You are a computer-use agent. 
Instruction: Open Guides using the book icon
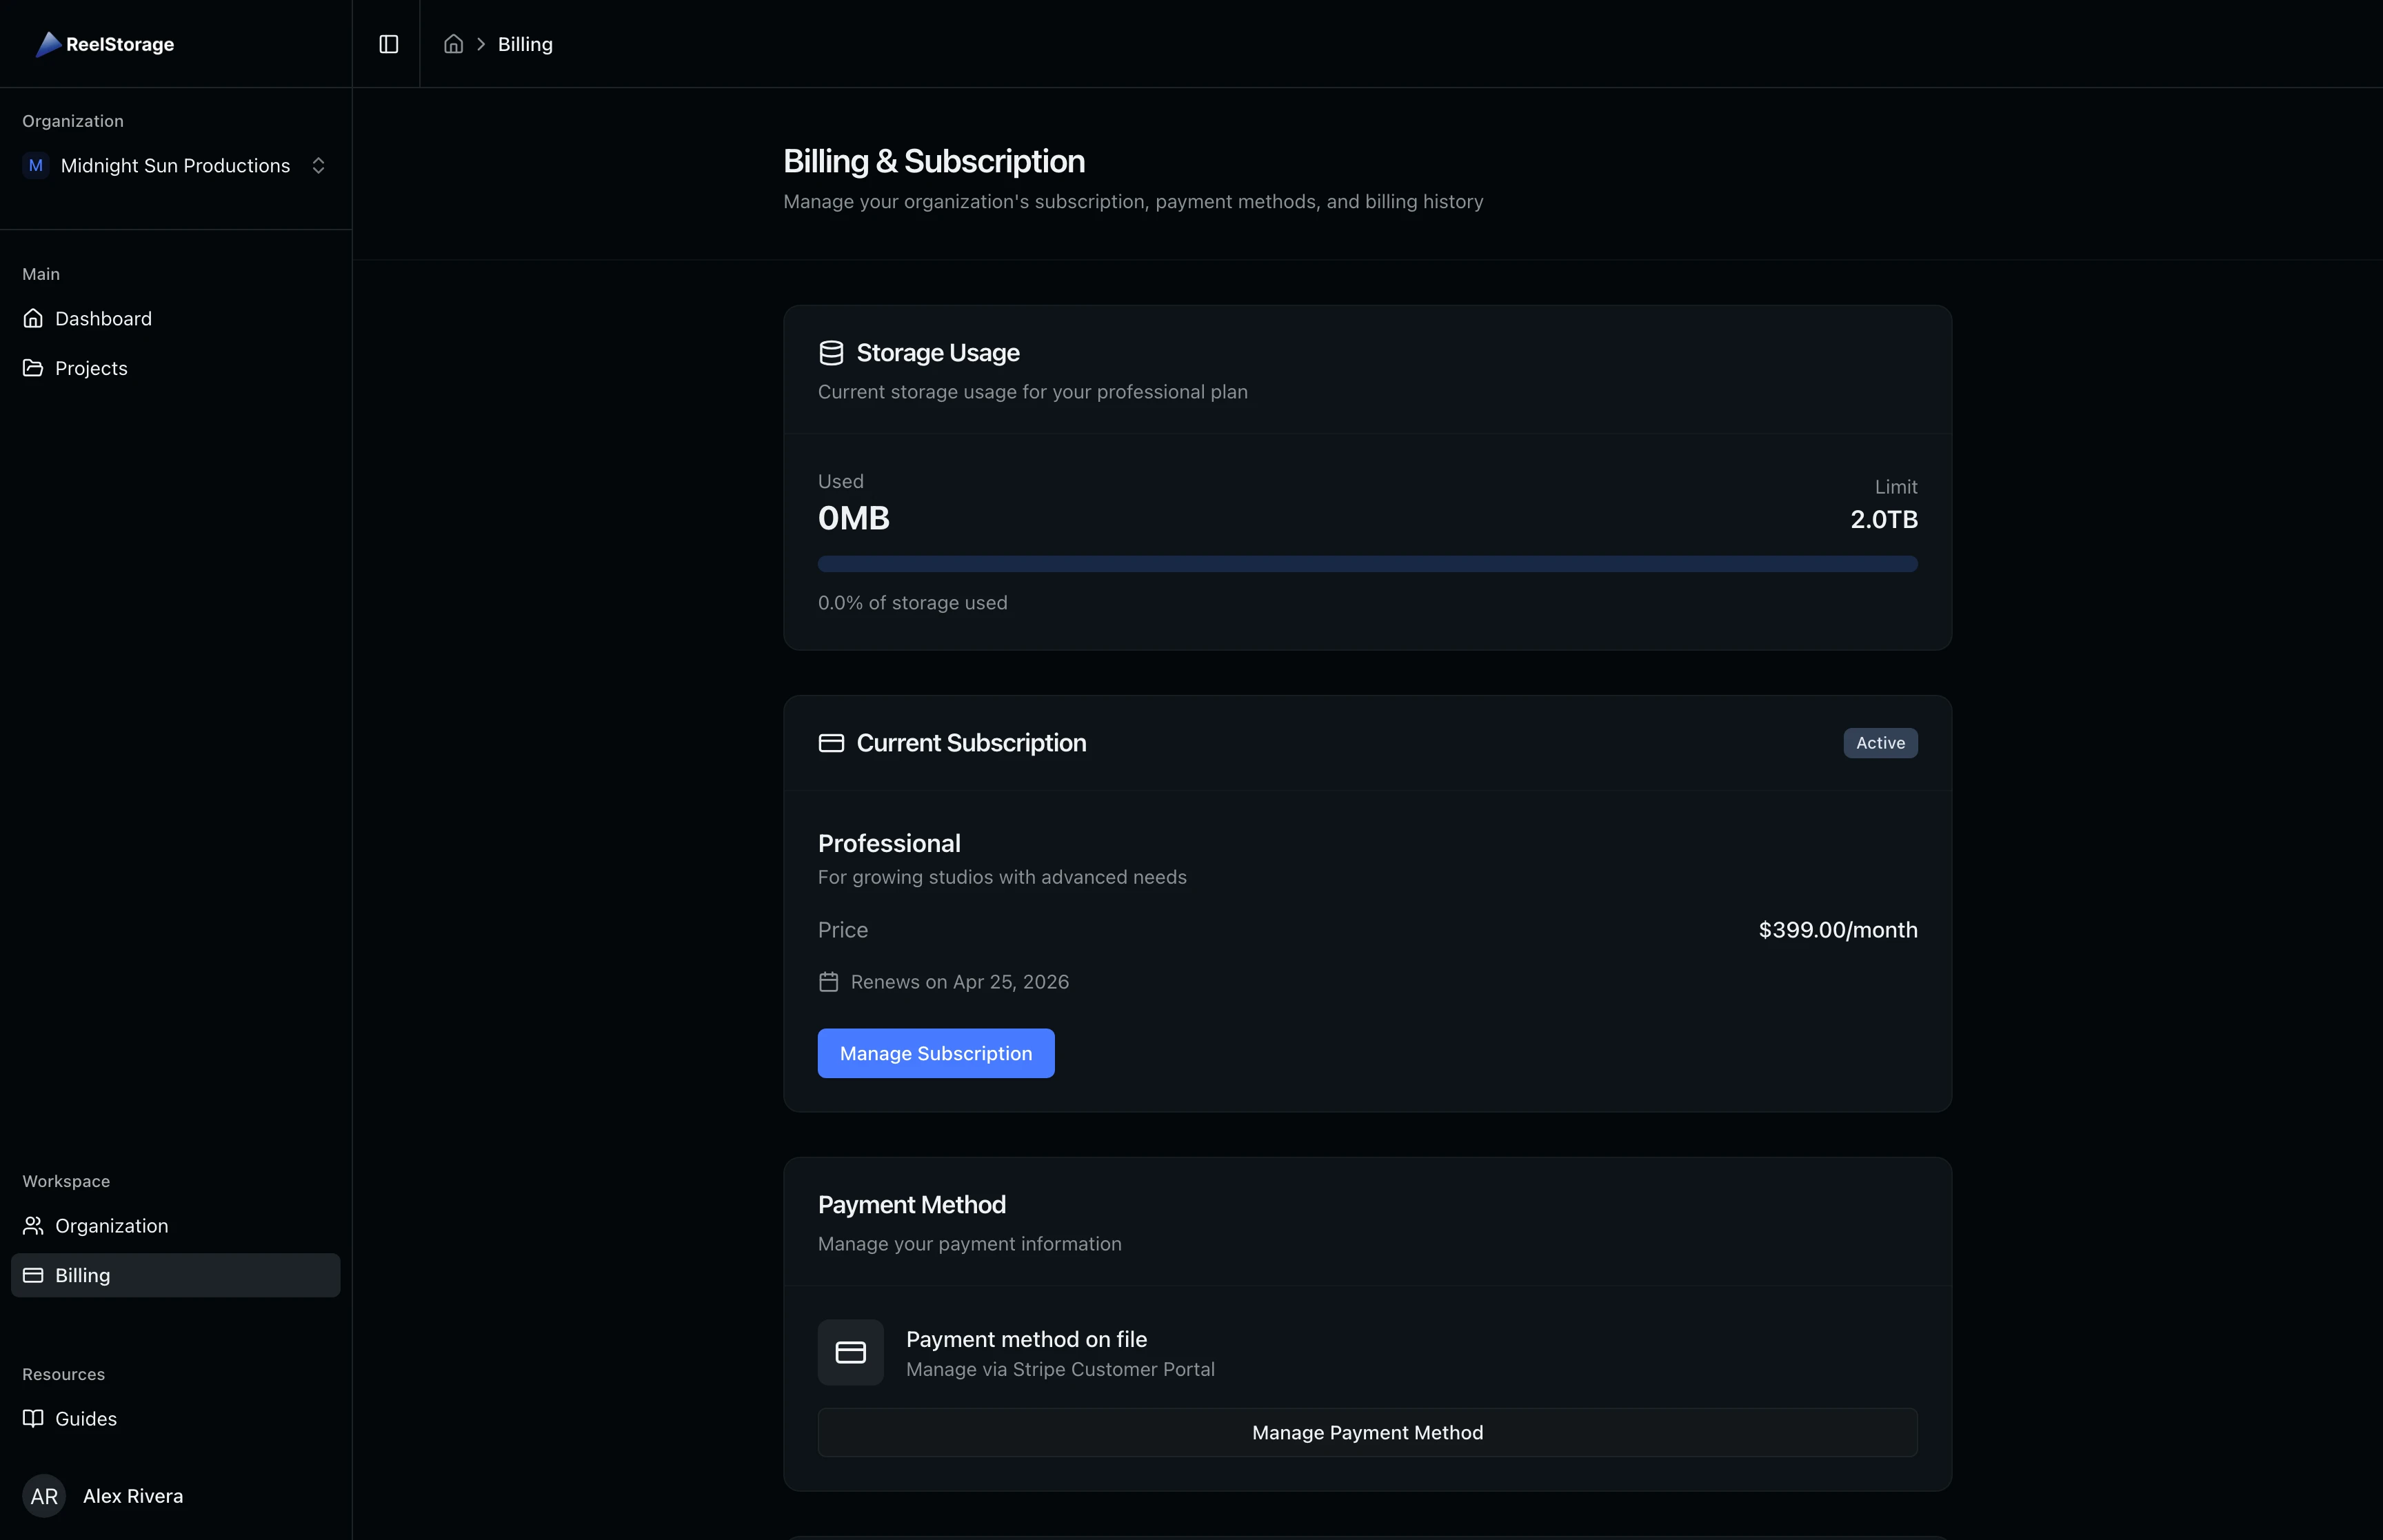click(33, 1418)
